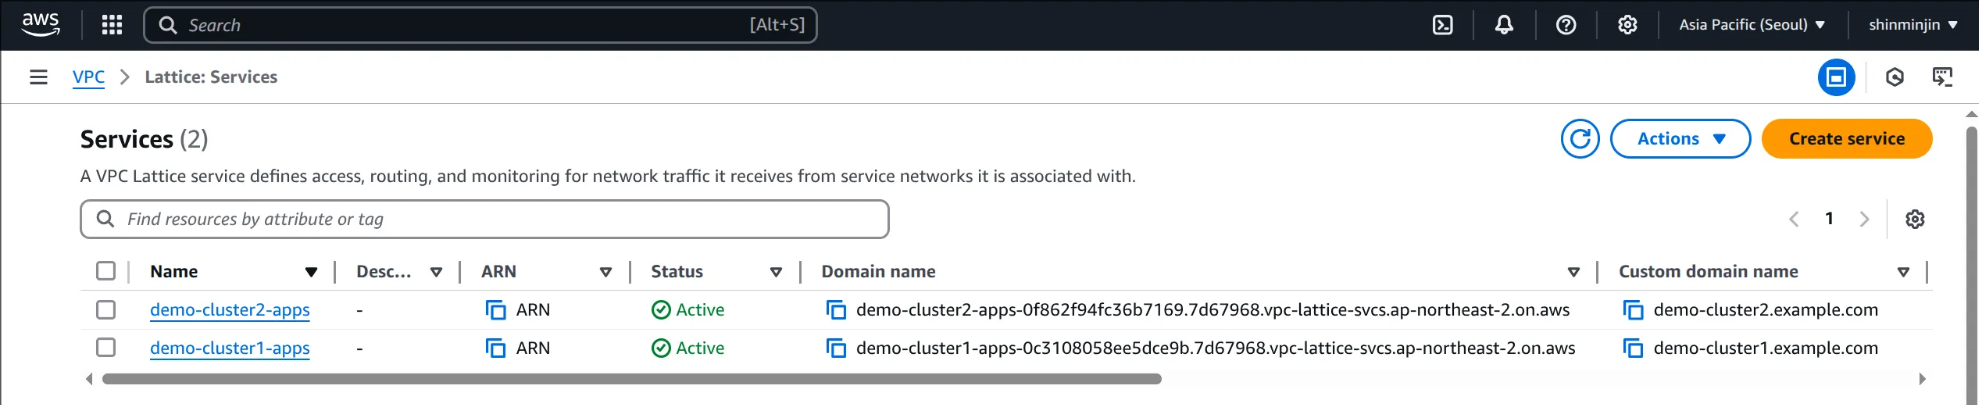This screenshot has width=1979, height=405.
Task: Open the top bar settings gear
Action: tap(1627, 25)
